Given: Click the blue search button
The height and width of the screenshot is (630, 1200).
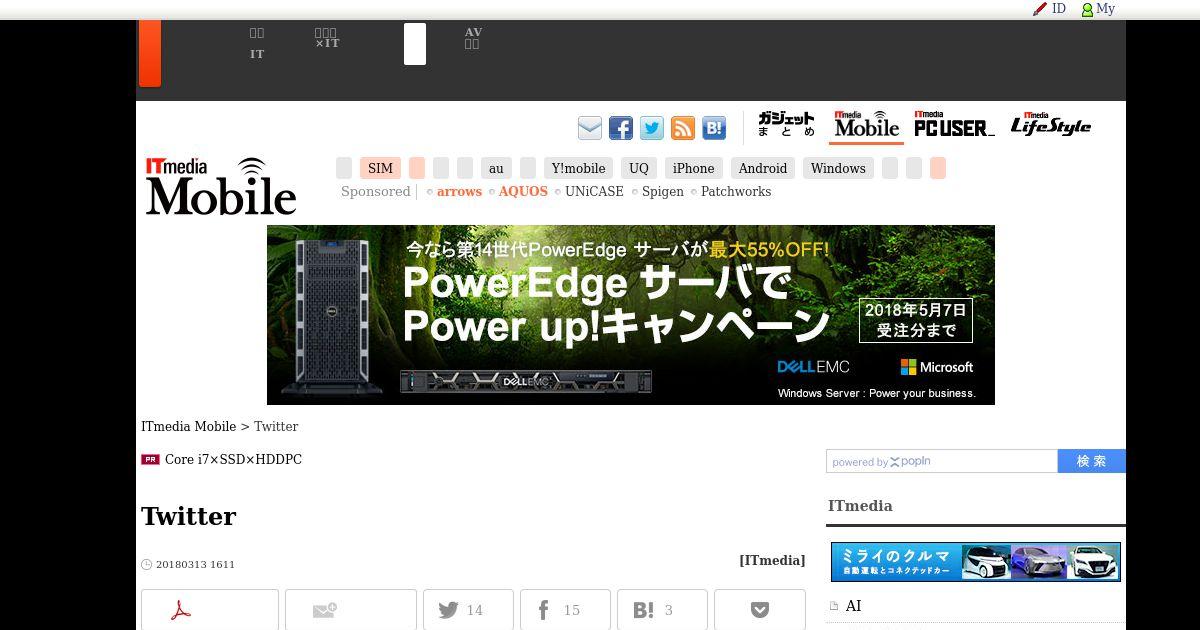Looking at the screenshot, I should click(1092, 461).
